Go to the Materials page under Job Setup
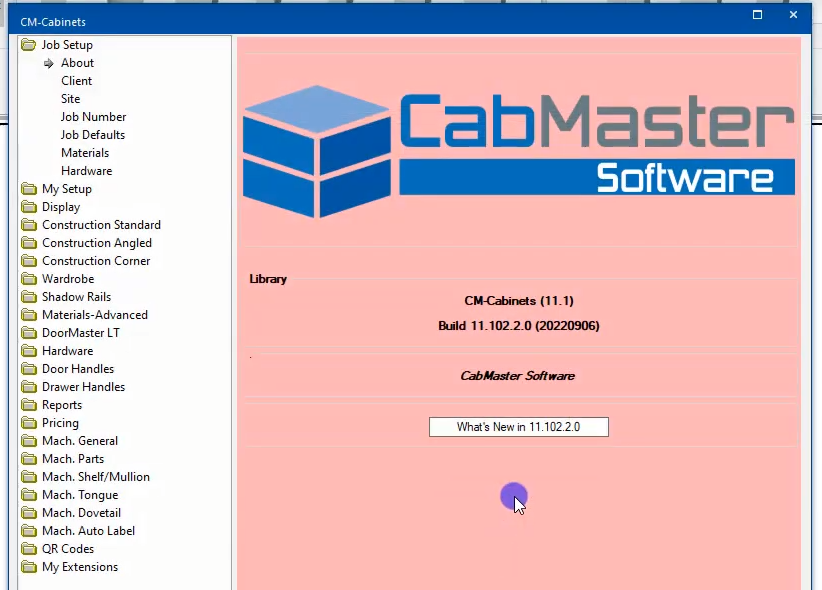The image size is (822, 590). point(84,153)
